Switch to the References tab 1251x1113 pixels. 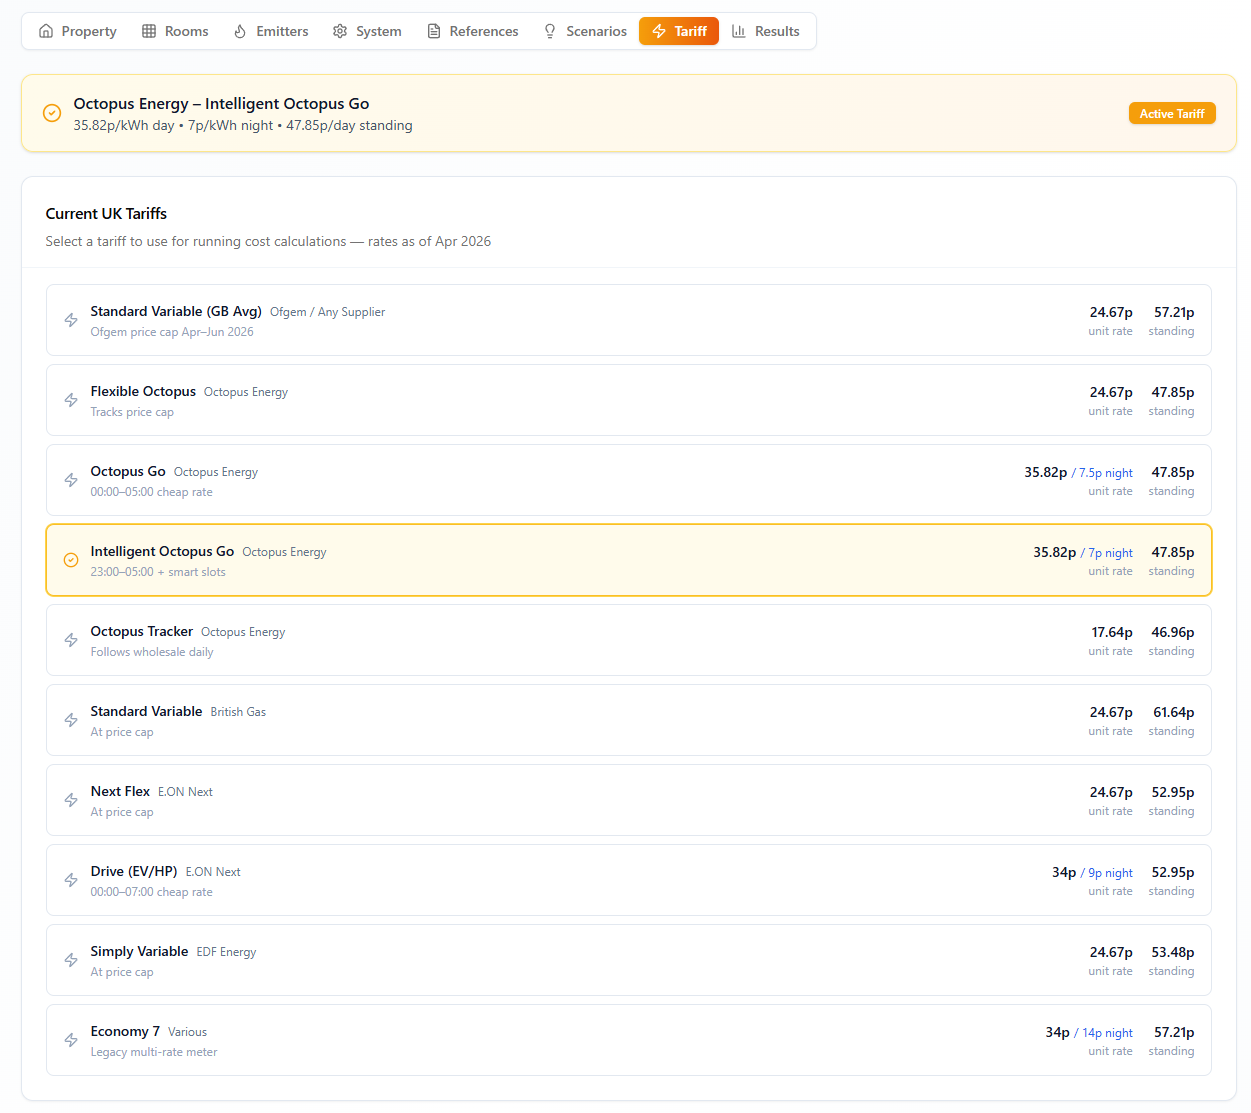473,31
